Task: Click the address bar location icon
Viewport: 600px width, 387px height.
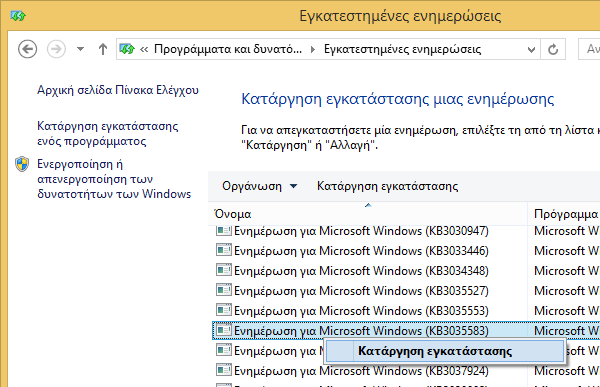Action: tap(127, 49)
